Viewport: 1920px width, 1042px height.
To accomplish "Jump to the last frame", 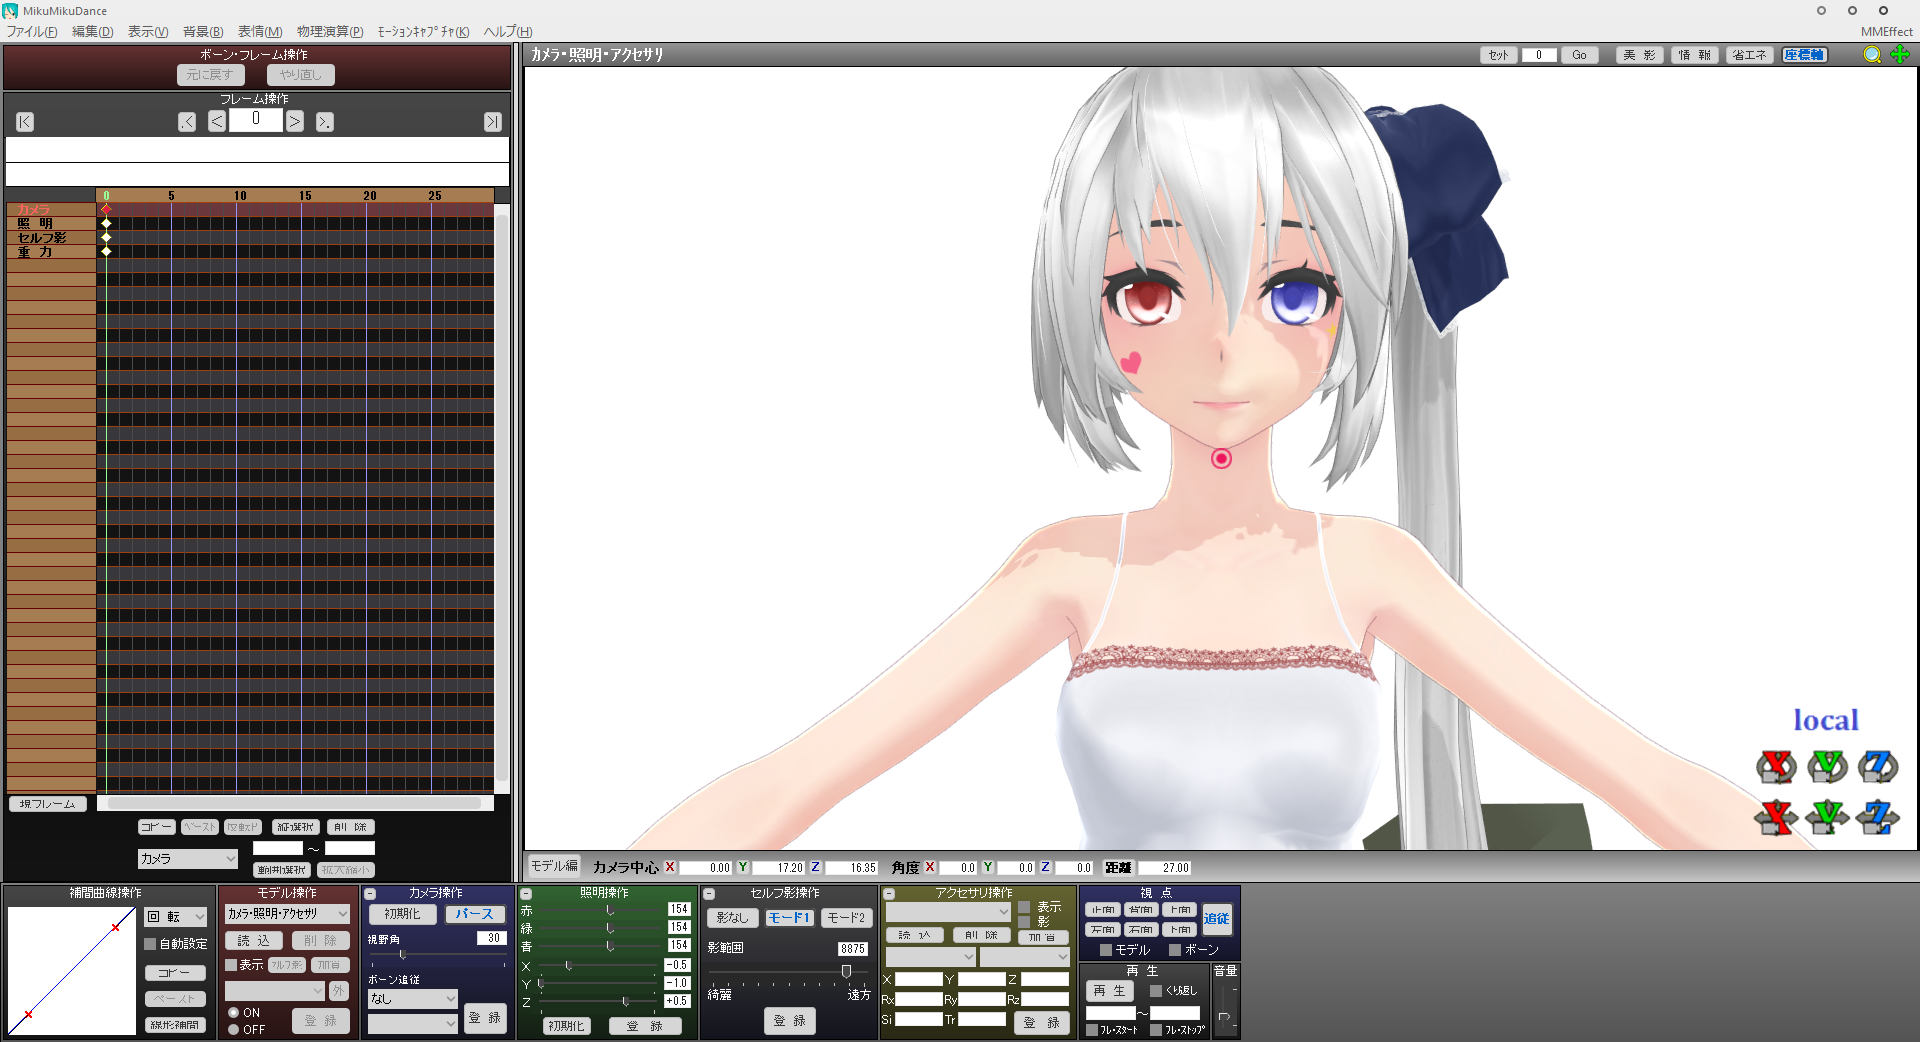I will point(492,122).
